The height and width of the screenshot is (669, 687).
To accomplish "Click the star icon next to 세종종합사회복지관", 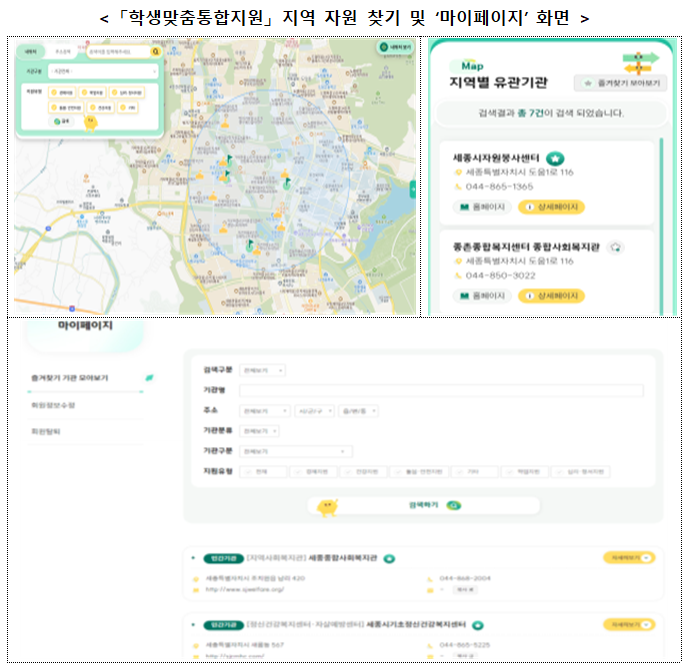I will point(390,558).
